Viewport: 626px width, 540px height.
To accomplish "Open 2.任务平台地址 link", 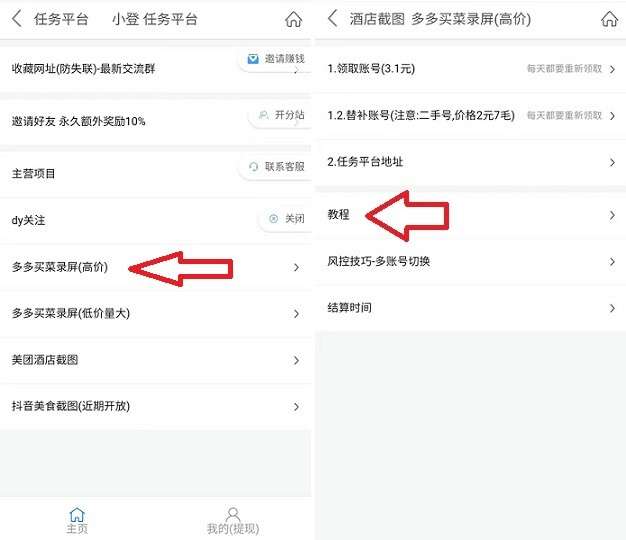I will (470, 162).
